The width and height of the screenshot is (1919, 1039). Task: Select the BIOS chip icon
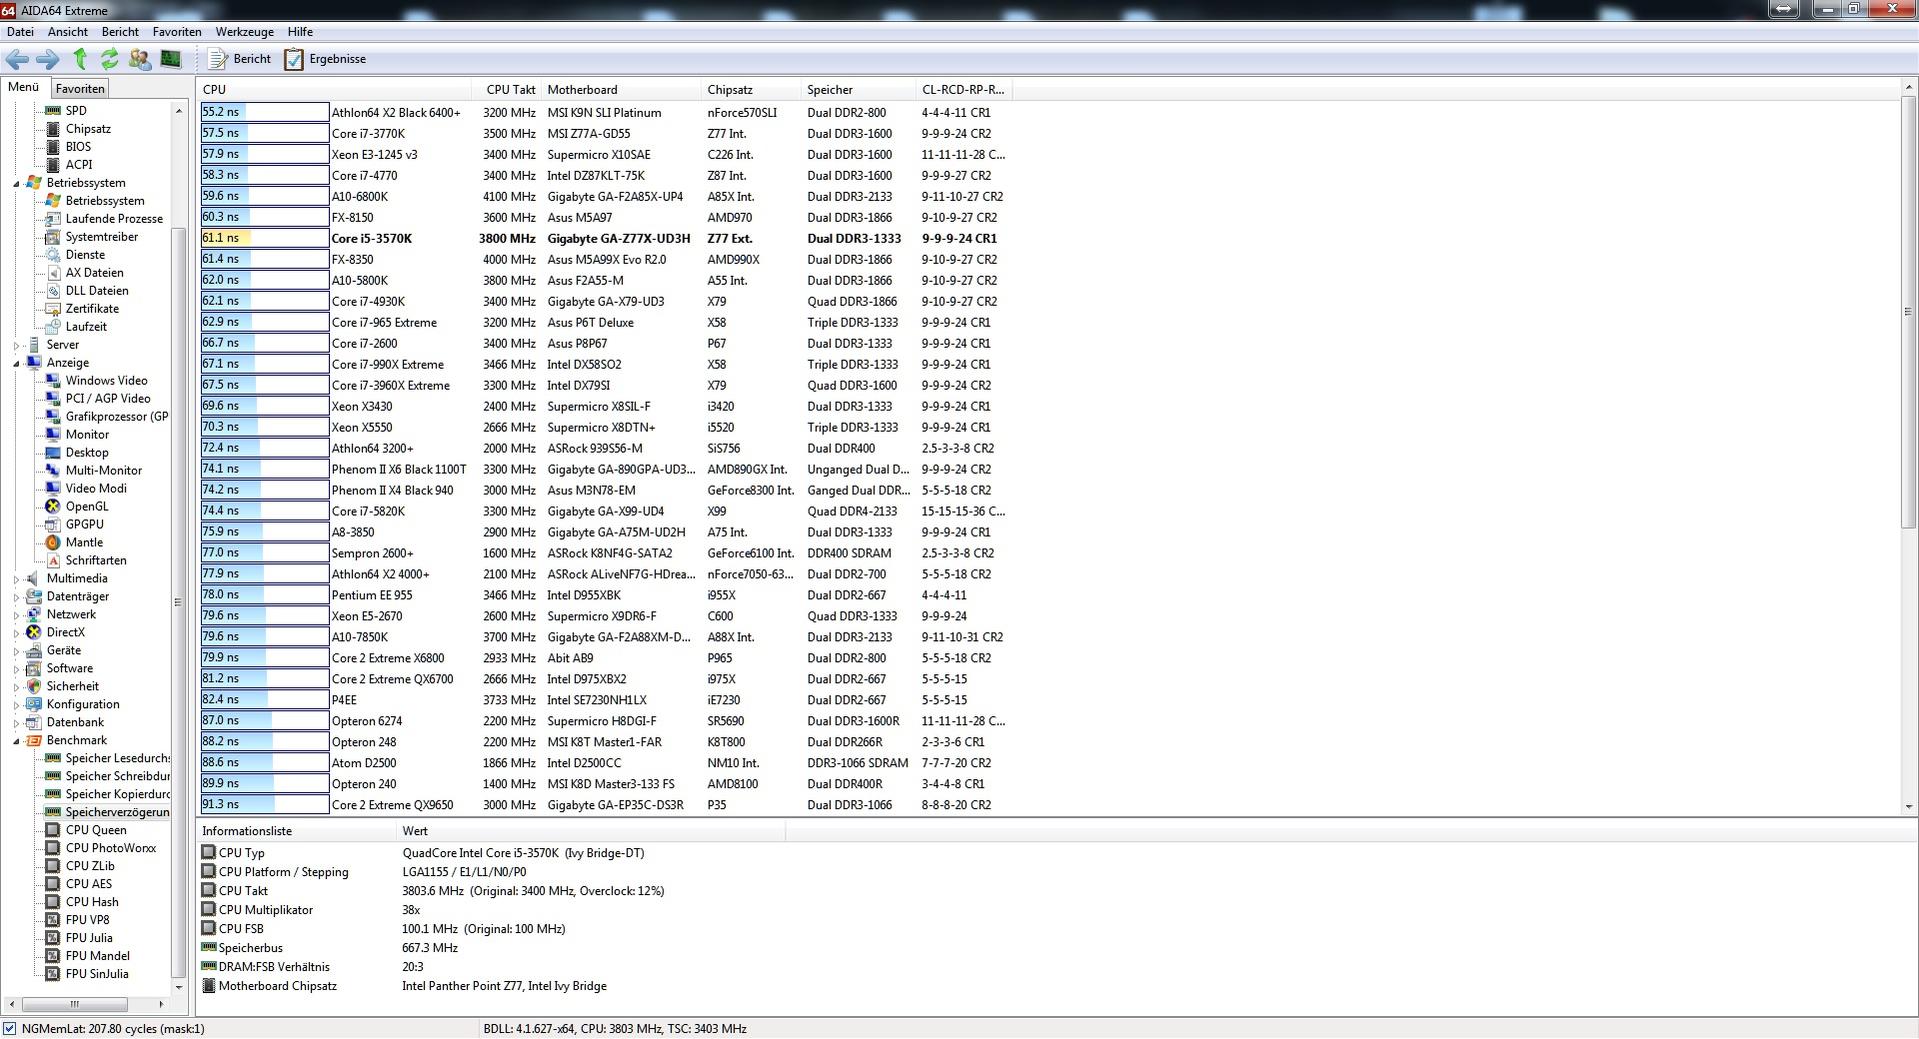[53, 147]
